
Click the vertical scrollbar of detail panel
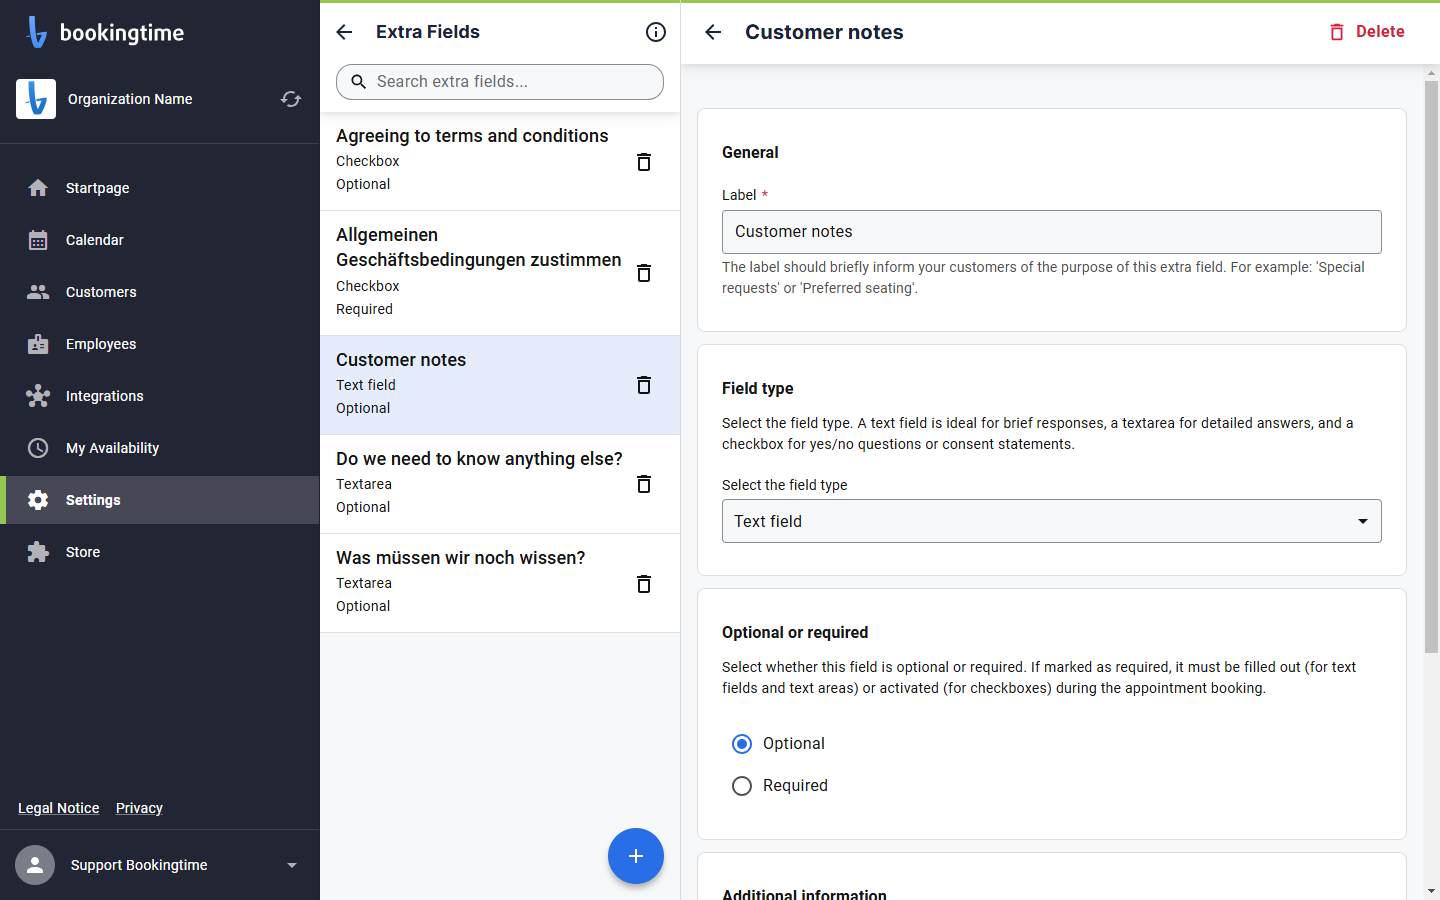click(1431, 367)
